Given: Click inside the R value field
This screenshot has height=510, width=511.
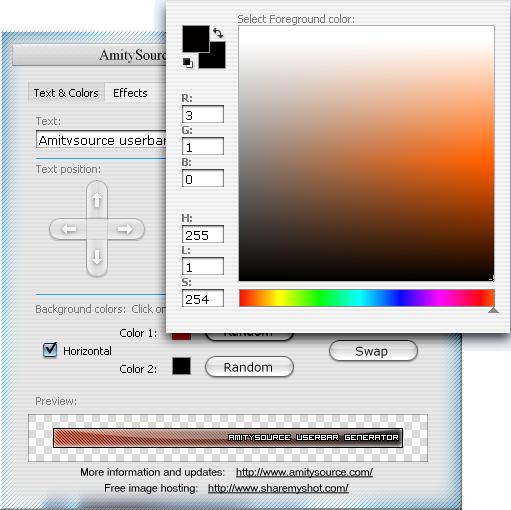Looking at the screenshot, I should click(203, 114).
